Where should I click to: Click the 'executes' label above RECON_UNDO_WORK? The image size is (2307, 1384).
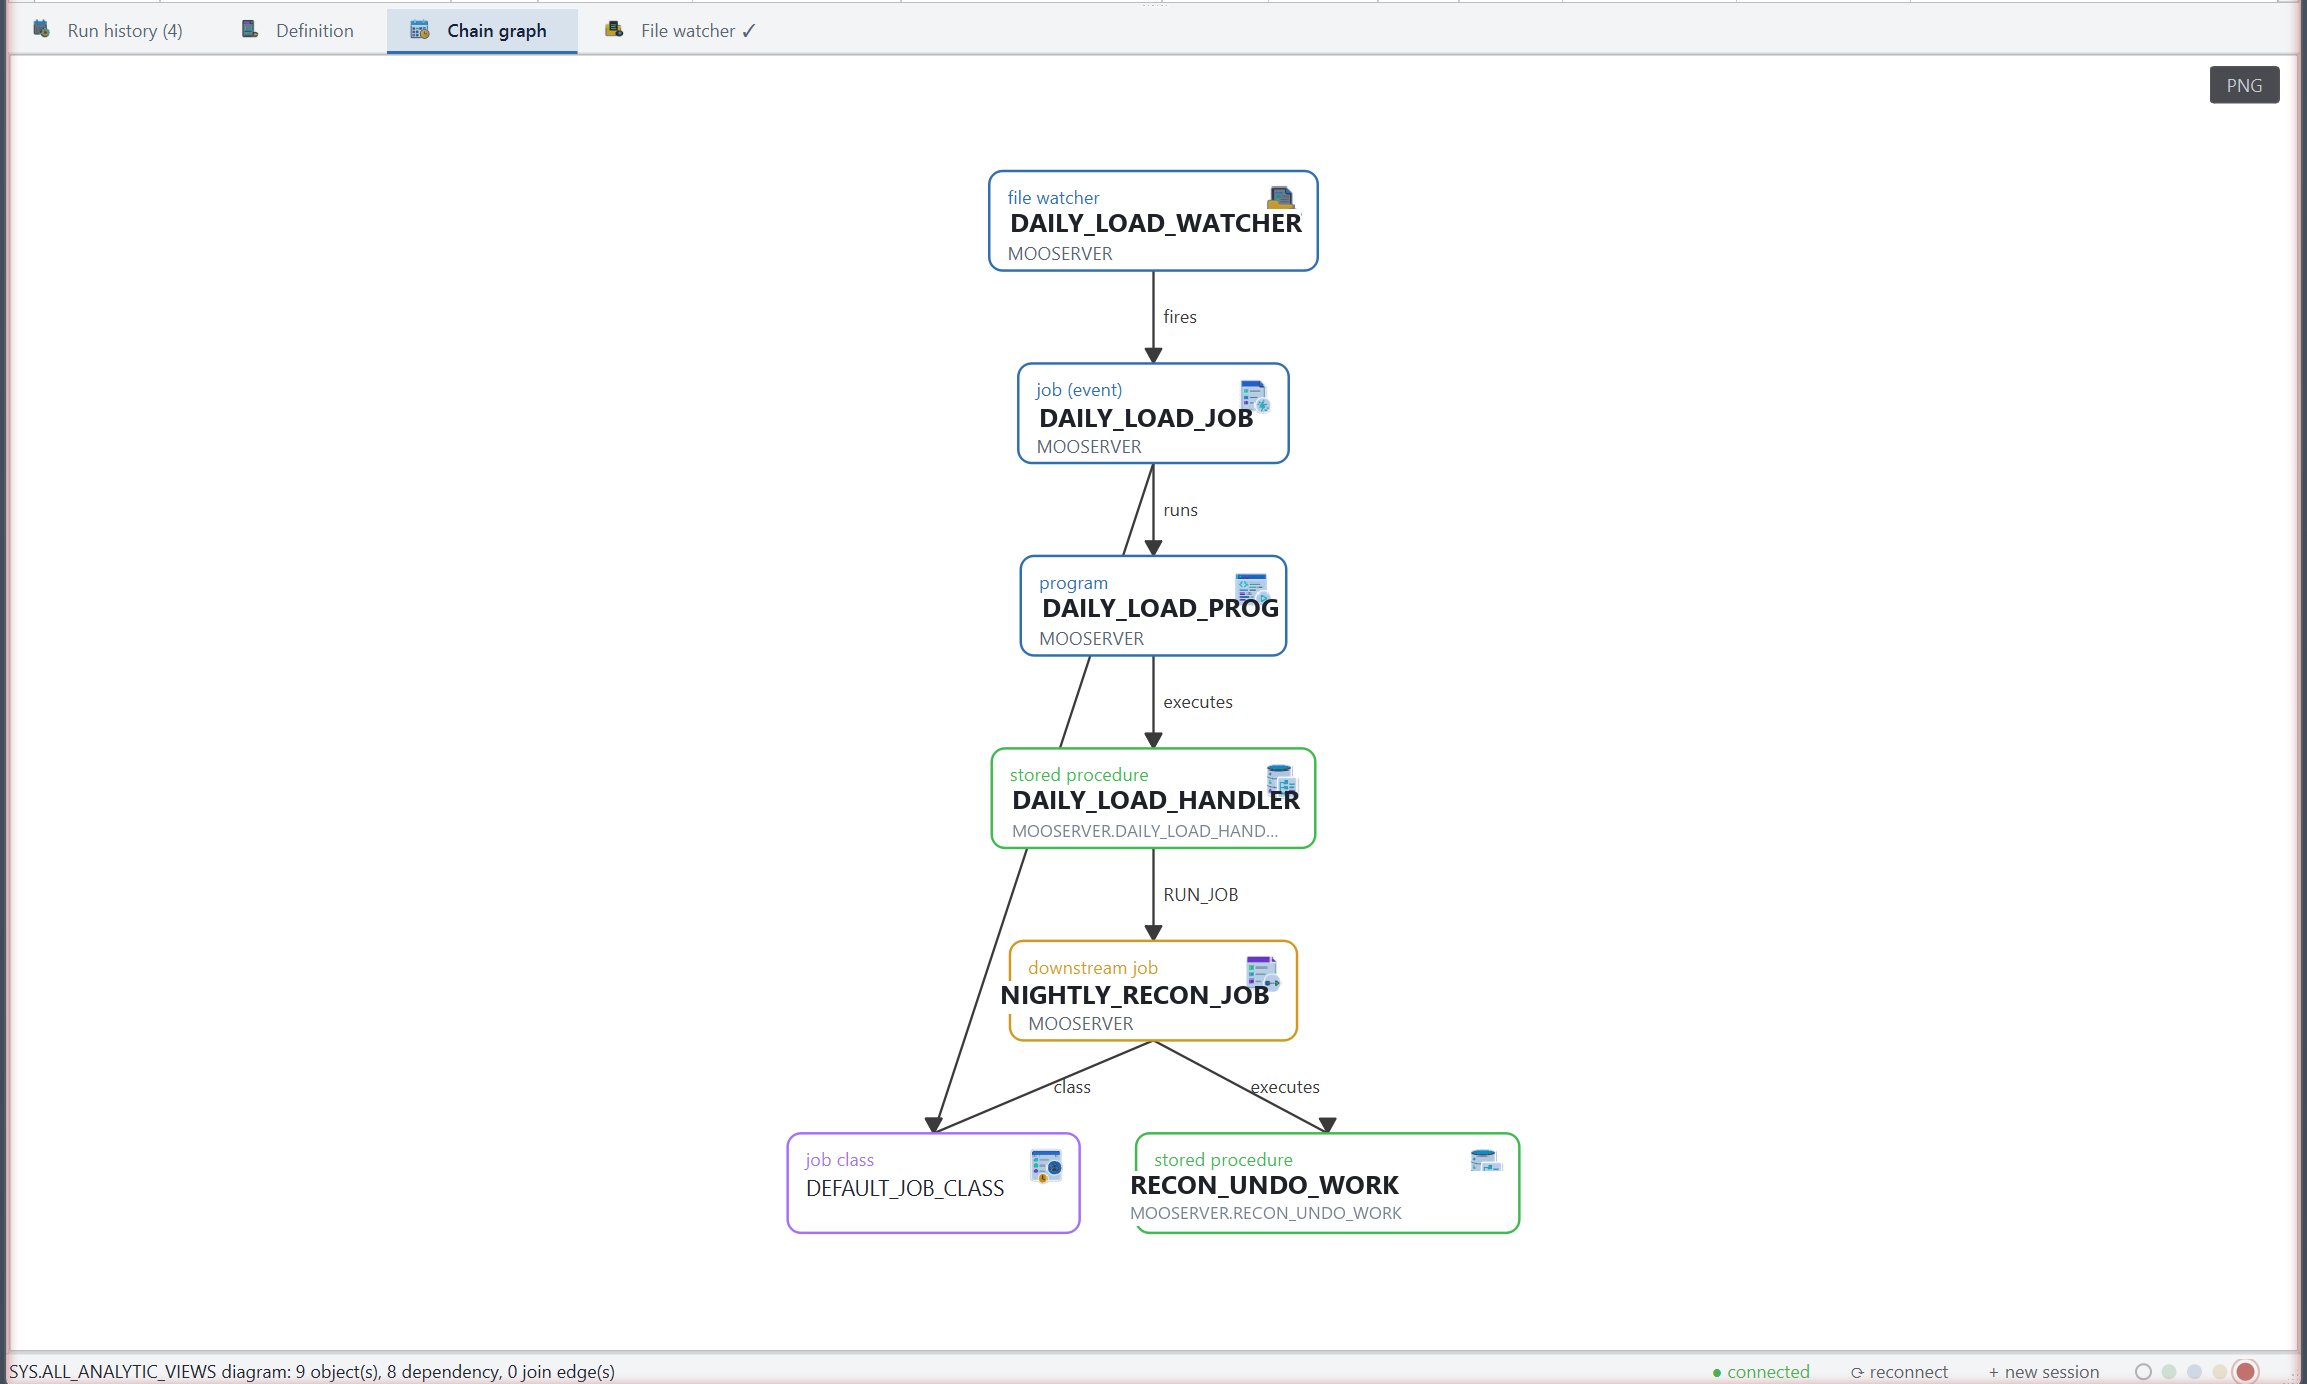click(1285, 1087)
